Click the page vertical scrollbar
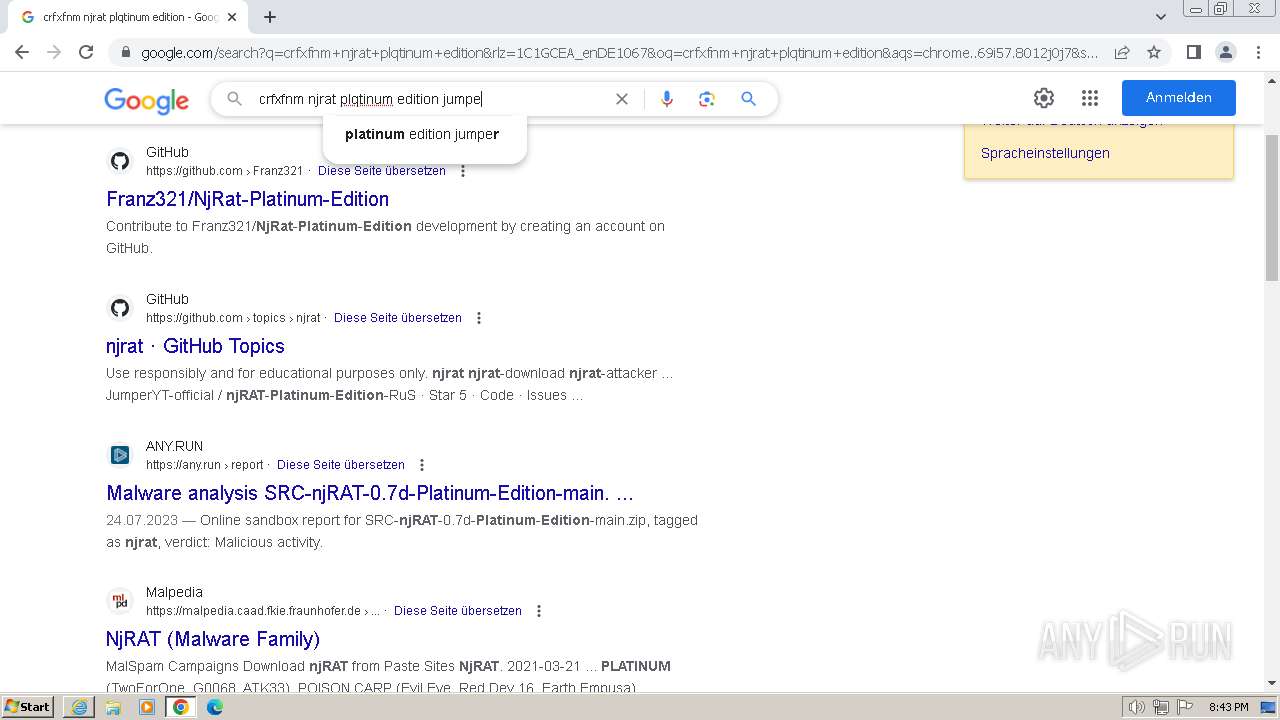1280x720 pixels. (x=1272, y=207)
